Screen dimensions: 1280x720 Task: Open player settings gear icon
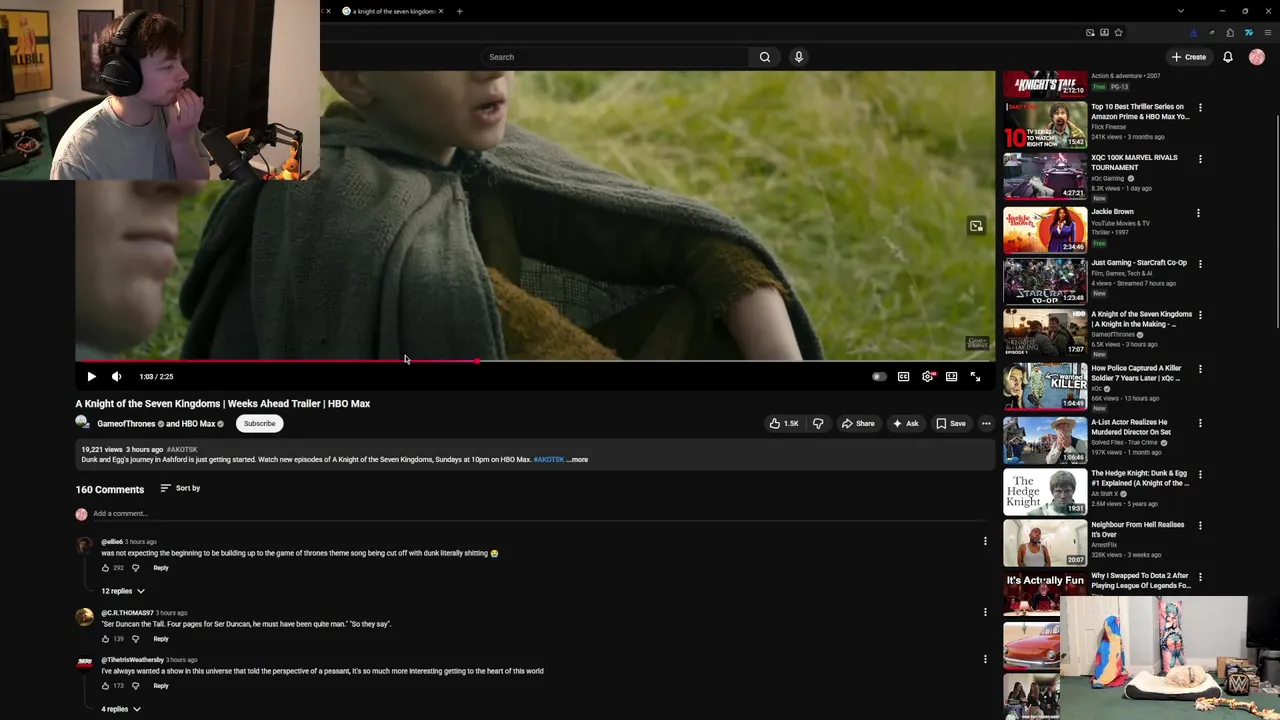point(927,377)
